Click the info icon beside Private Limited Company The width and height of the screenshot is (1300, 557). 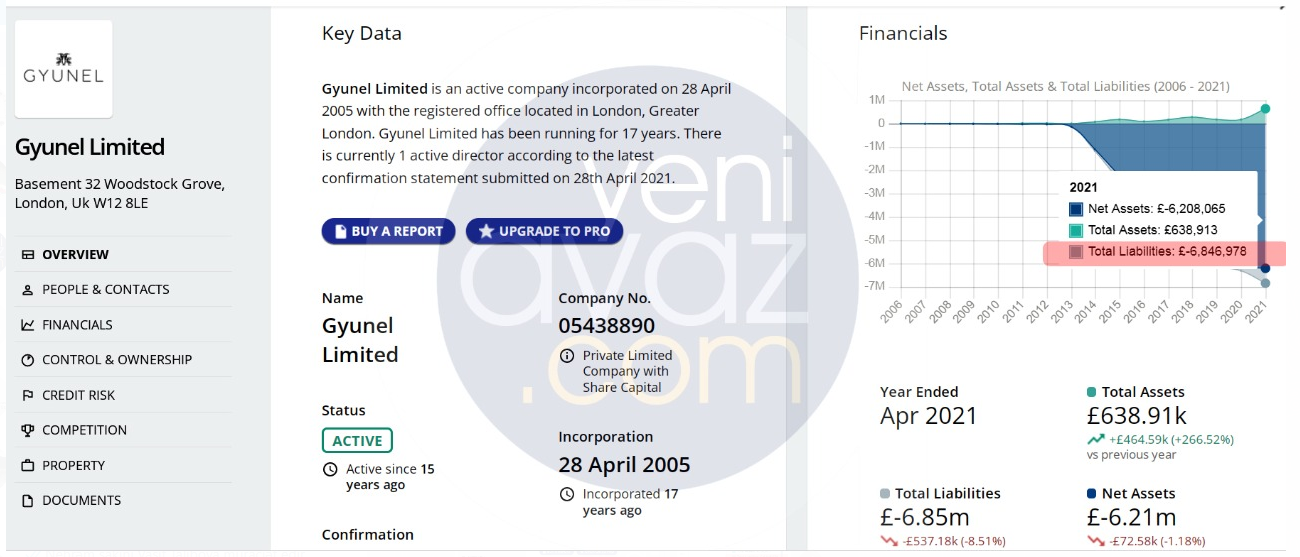click(x=567, y=355)
